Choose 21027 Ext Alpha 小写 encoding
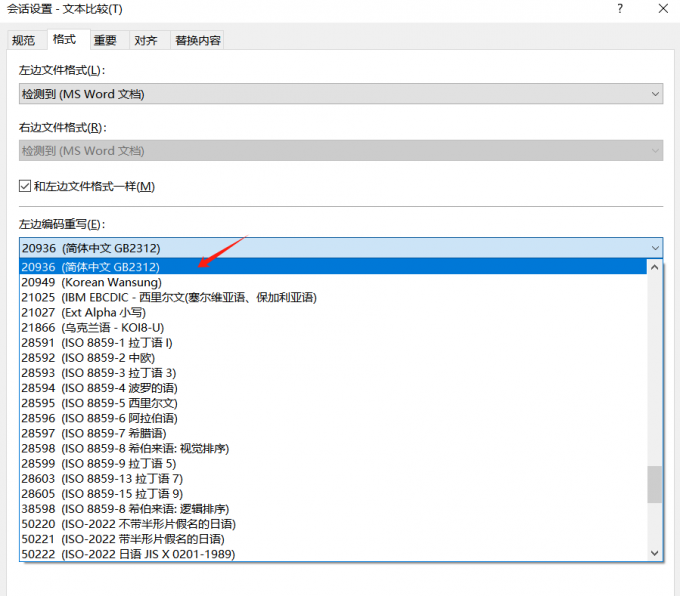 (333, 312)
